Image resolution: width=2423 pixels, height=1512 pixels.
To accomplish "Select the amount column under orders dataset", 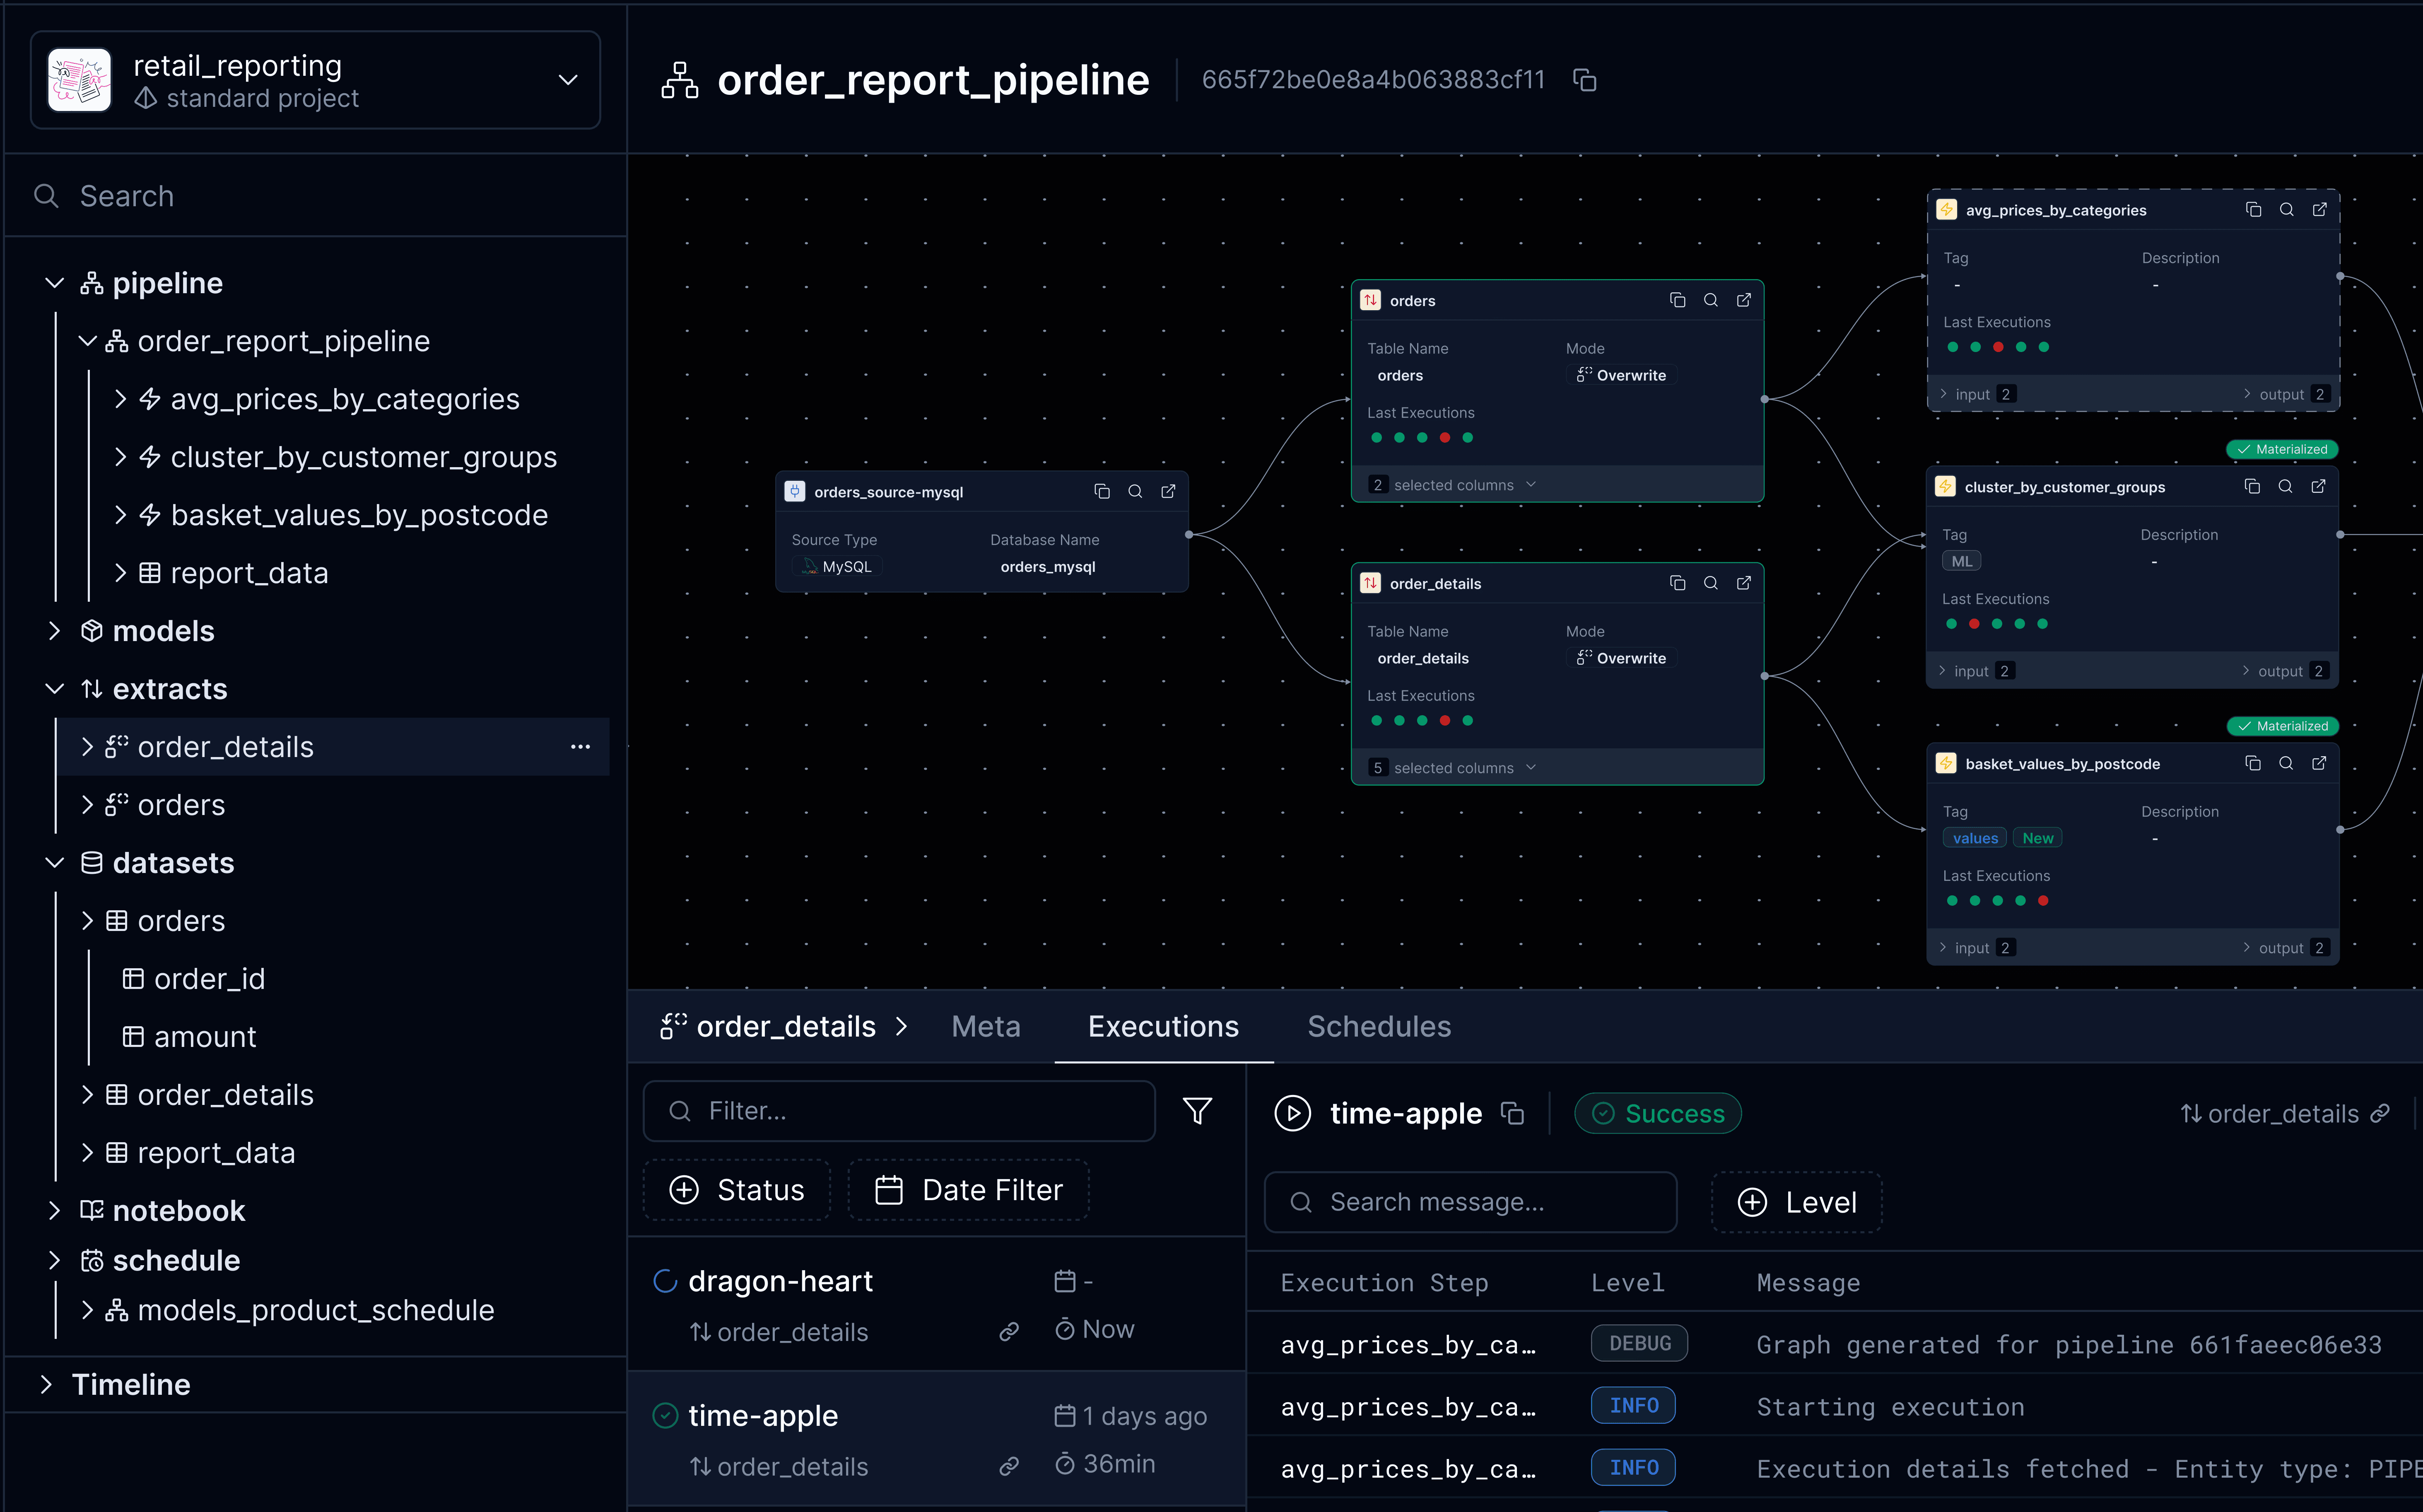I will [205, 1037].
